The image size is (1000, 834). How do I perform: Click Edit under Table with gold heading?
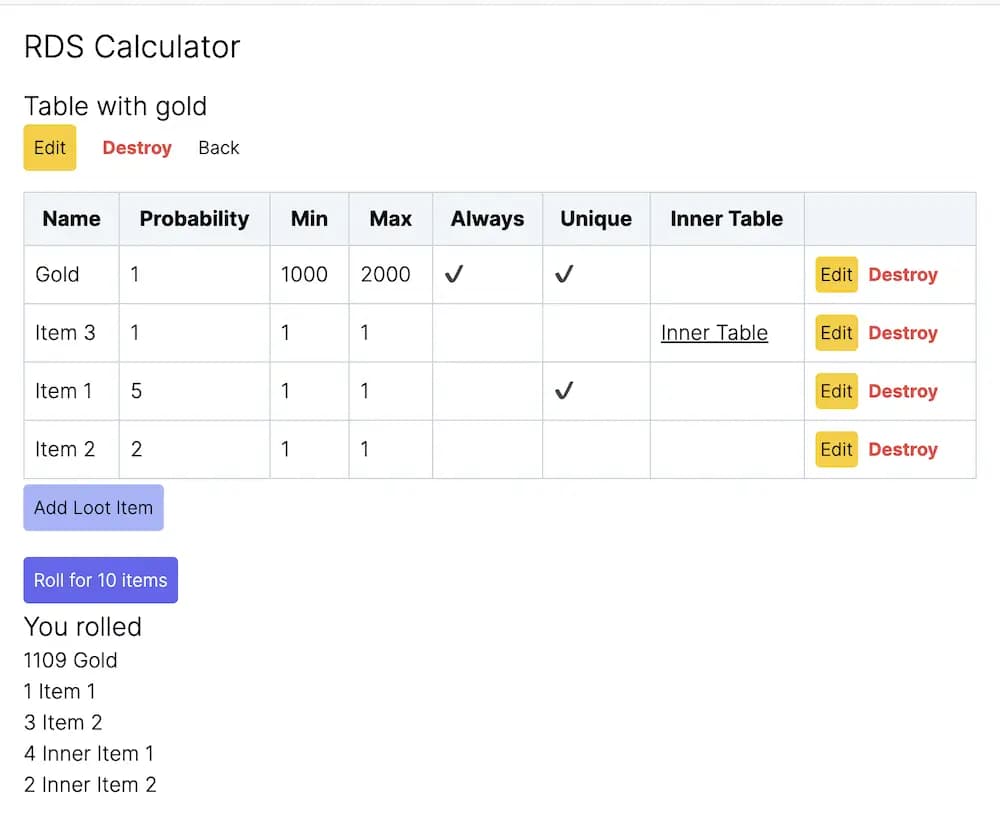[49, 147]
